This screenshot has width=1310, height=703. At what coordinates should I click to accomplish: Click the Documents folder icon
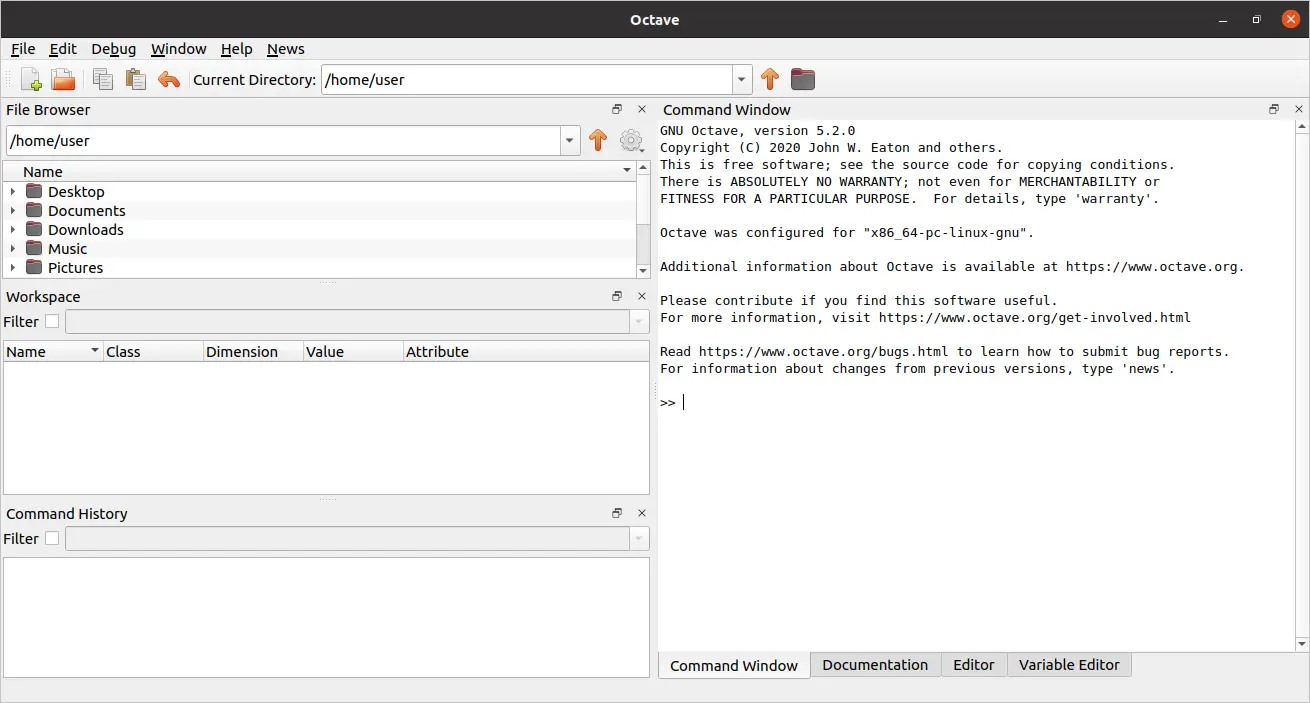pyautogui.click(x=34, y=210)
